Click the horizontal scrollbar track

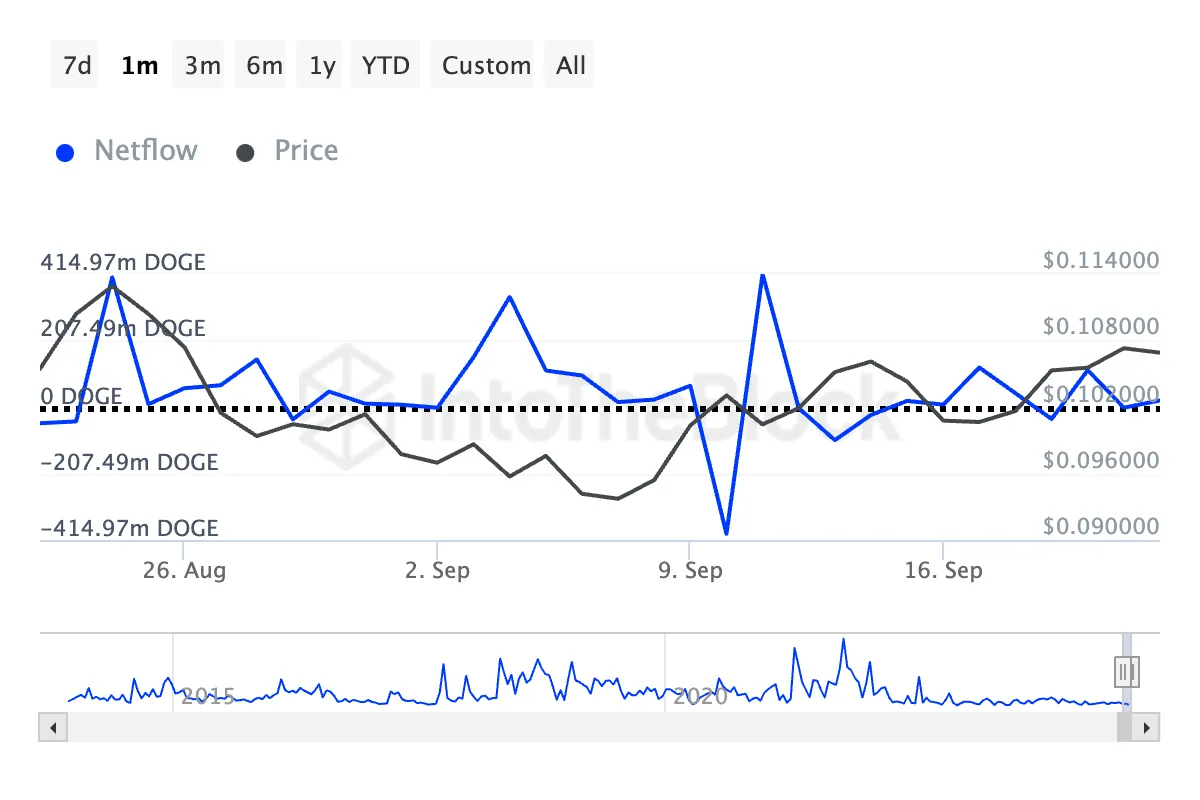coord(580,727)
